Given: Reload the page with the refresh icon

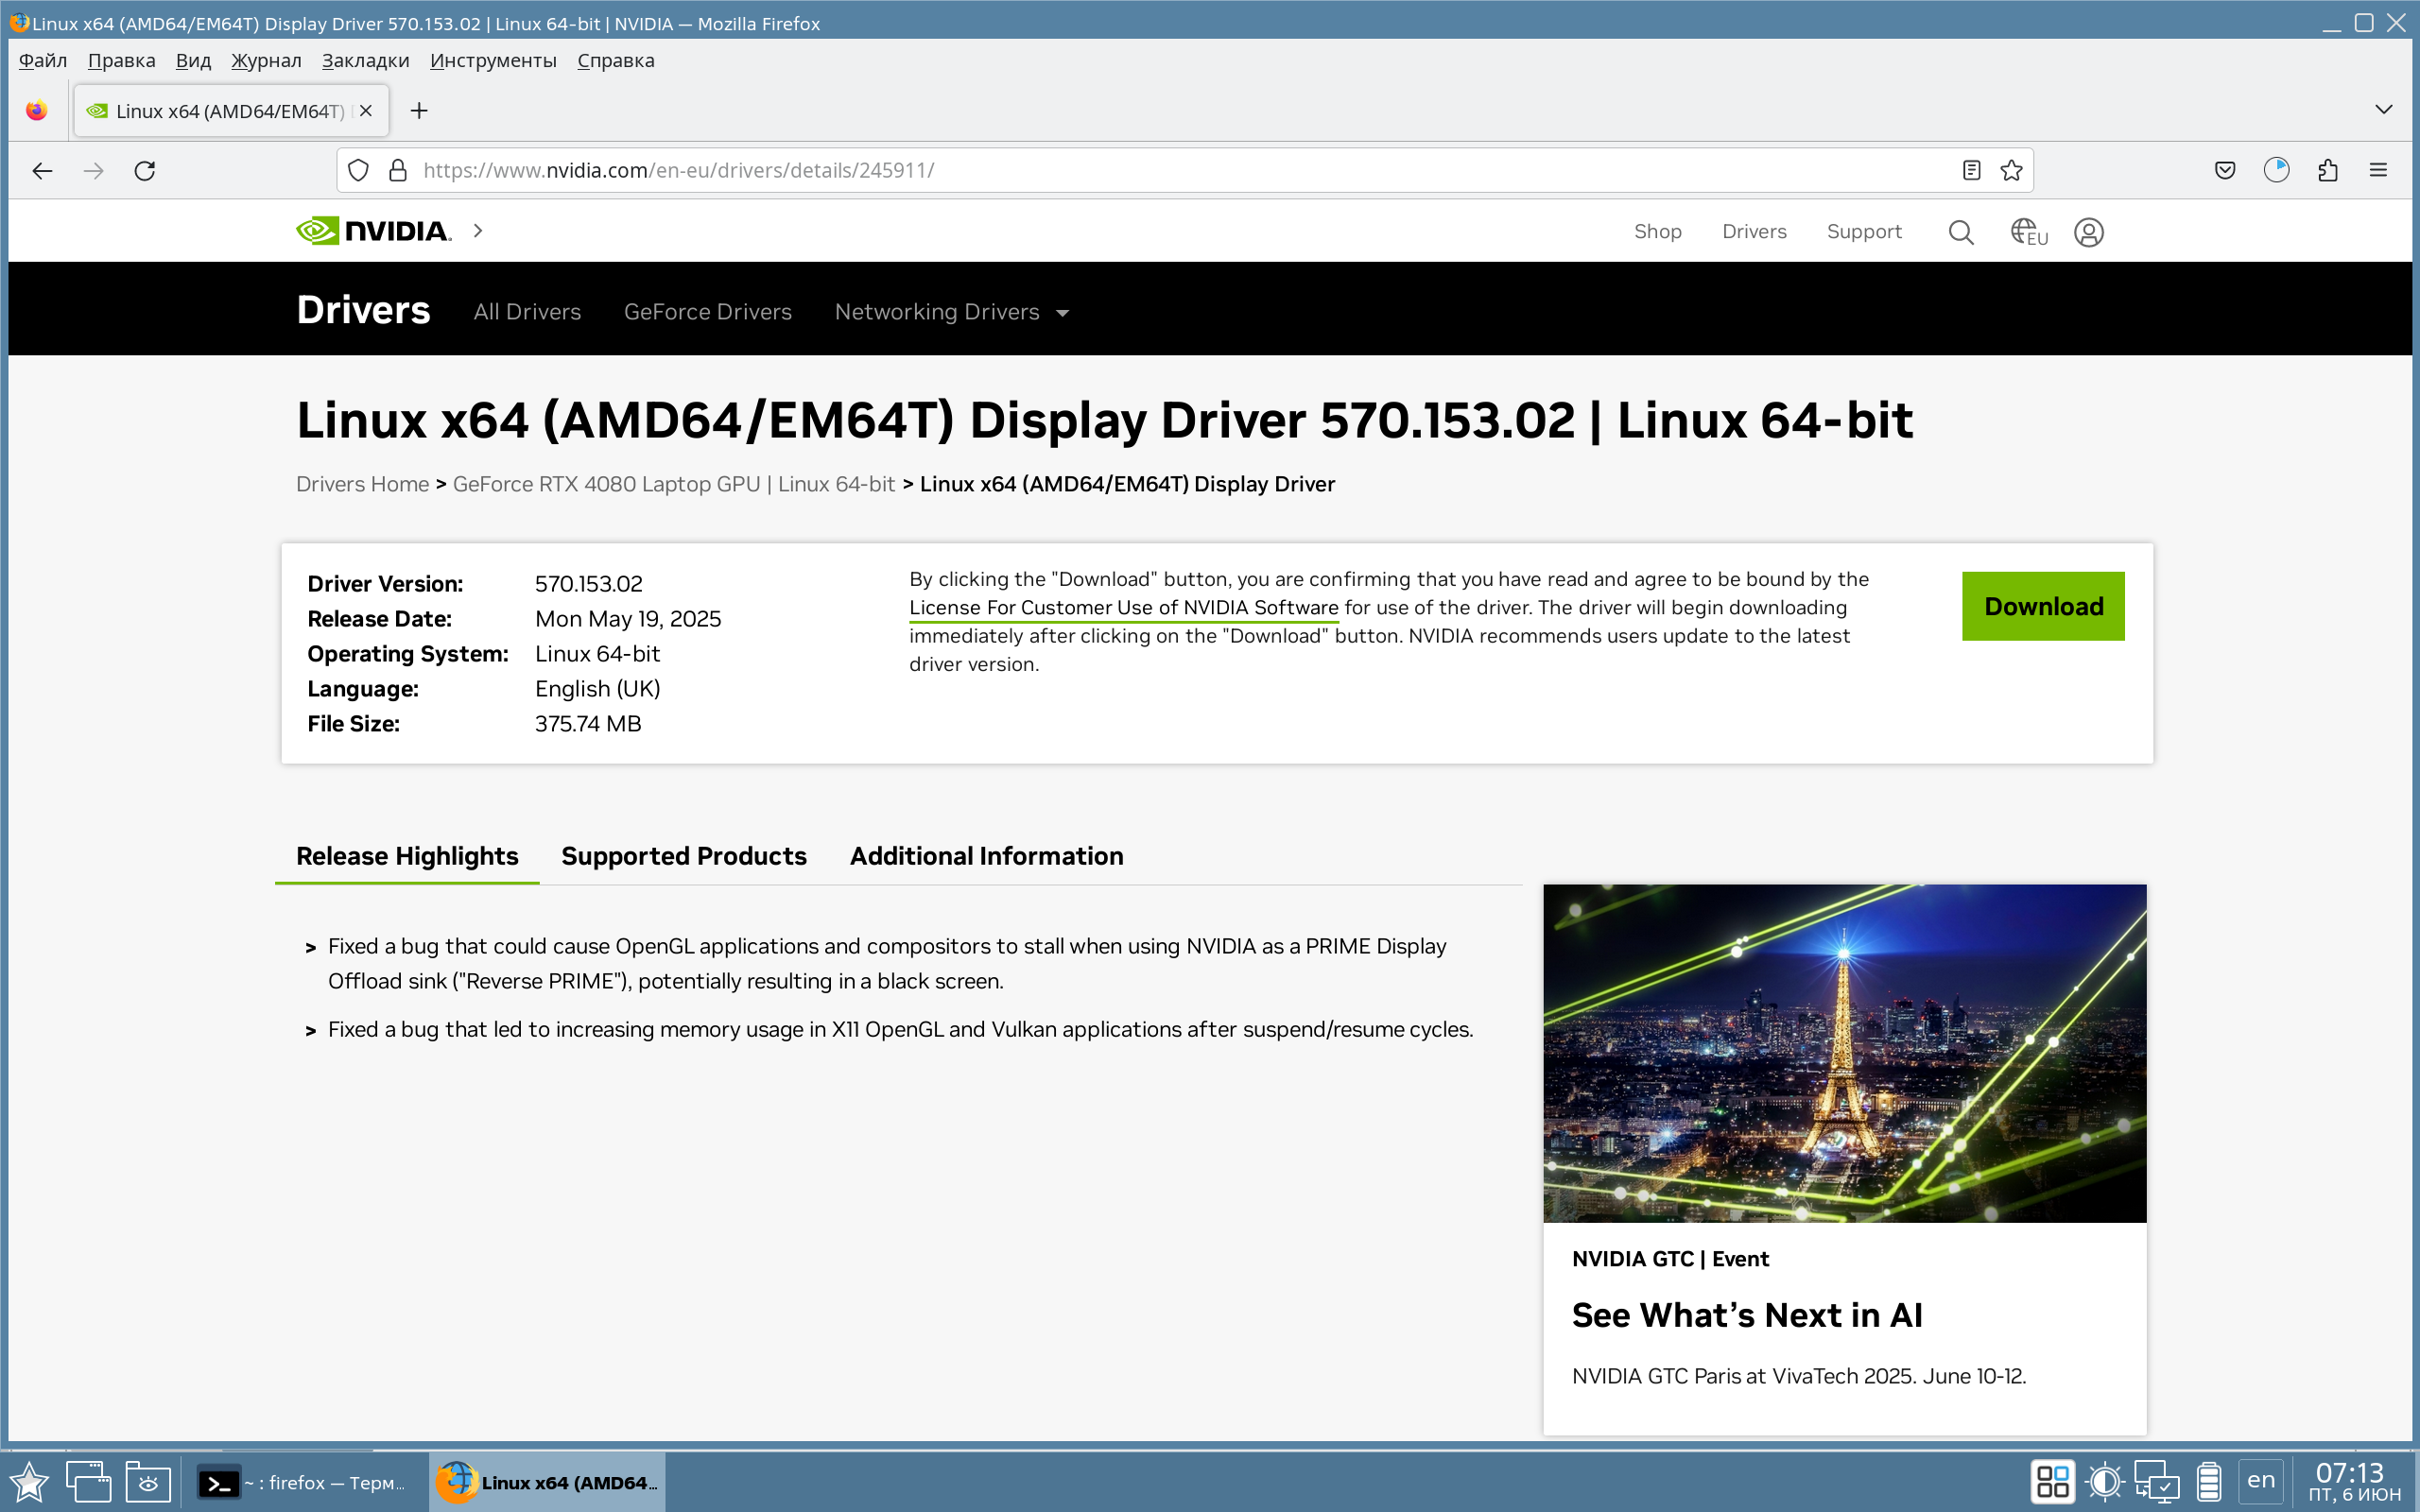Looking at the screenshot, I should [x=145, y=170].
